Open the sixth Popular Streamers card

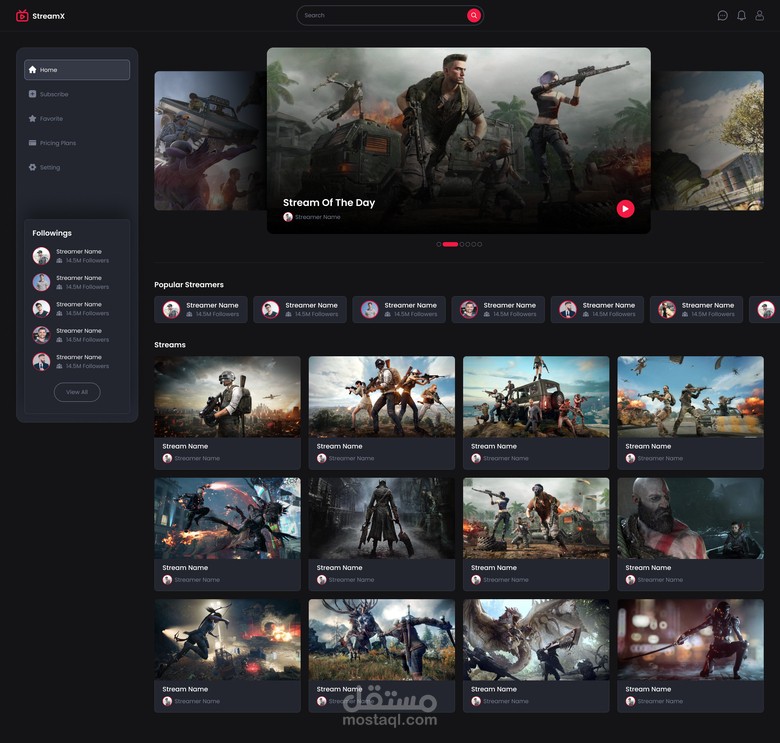(696, 309)
